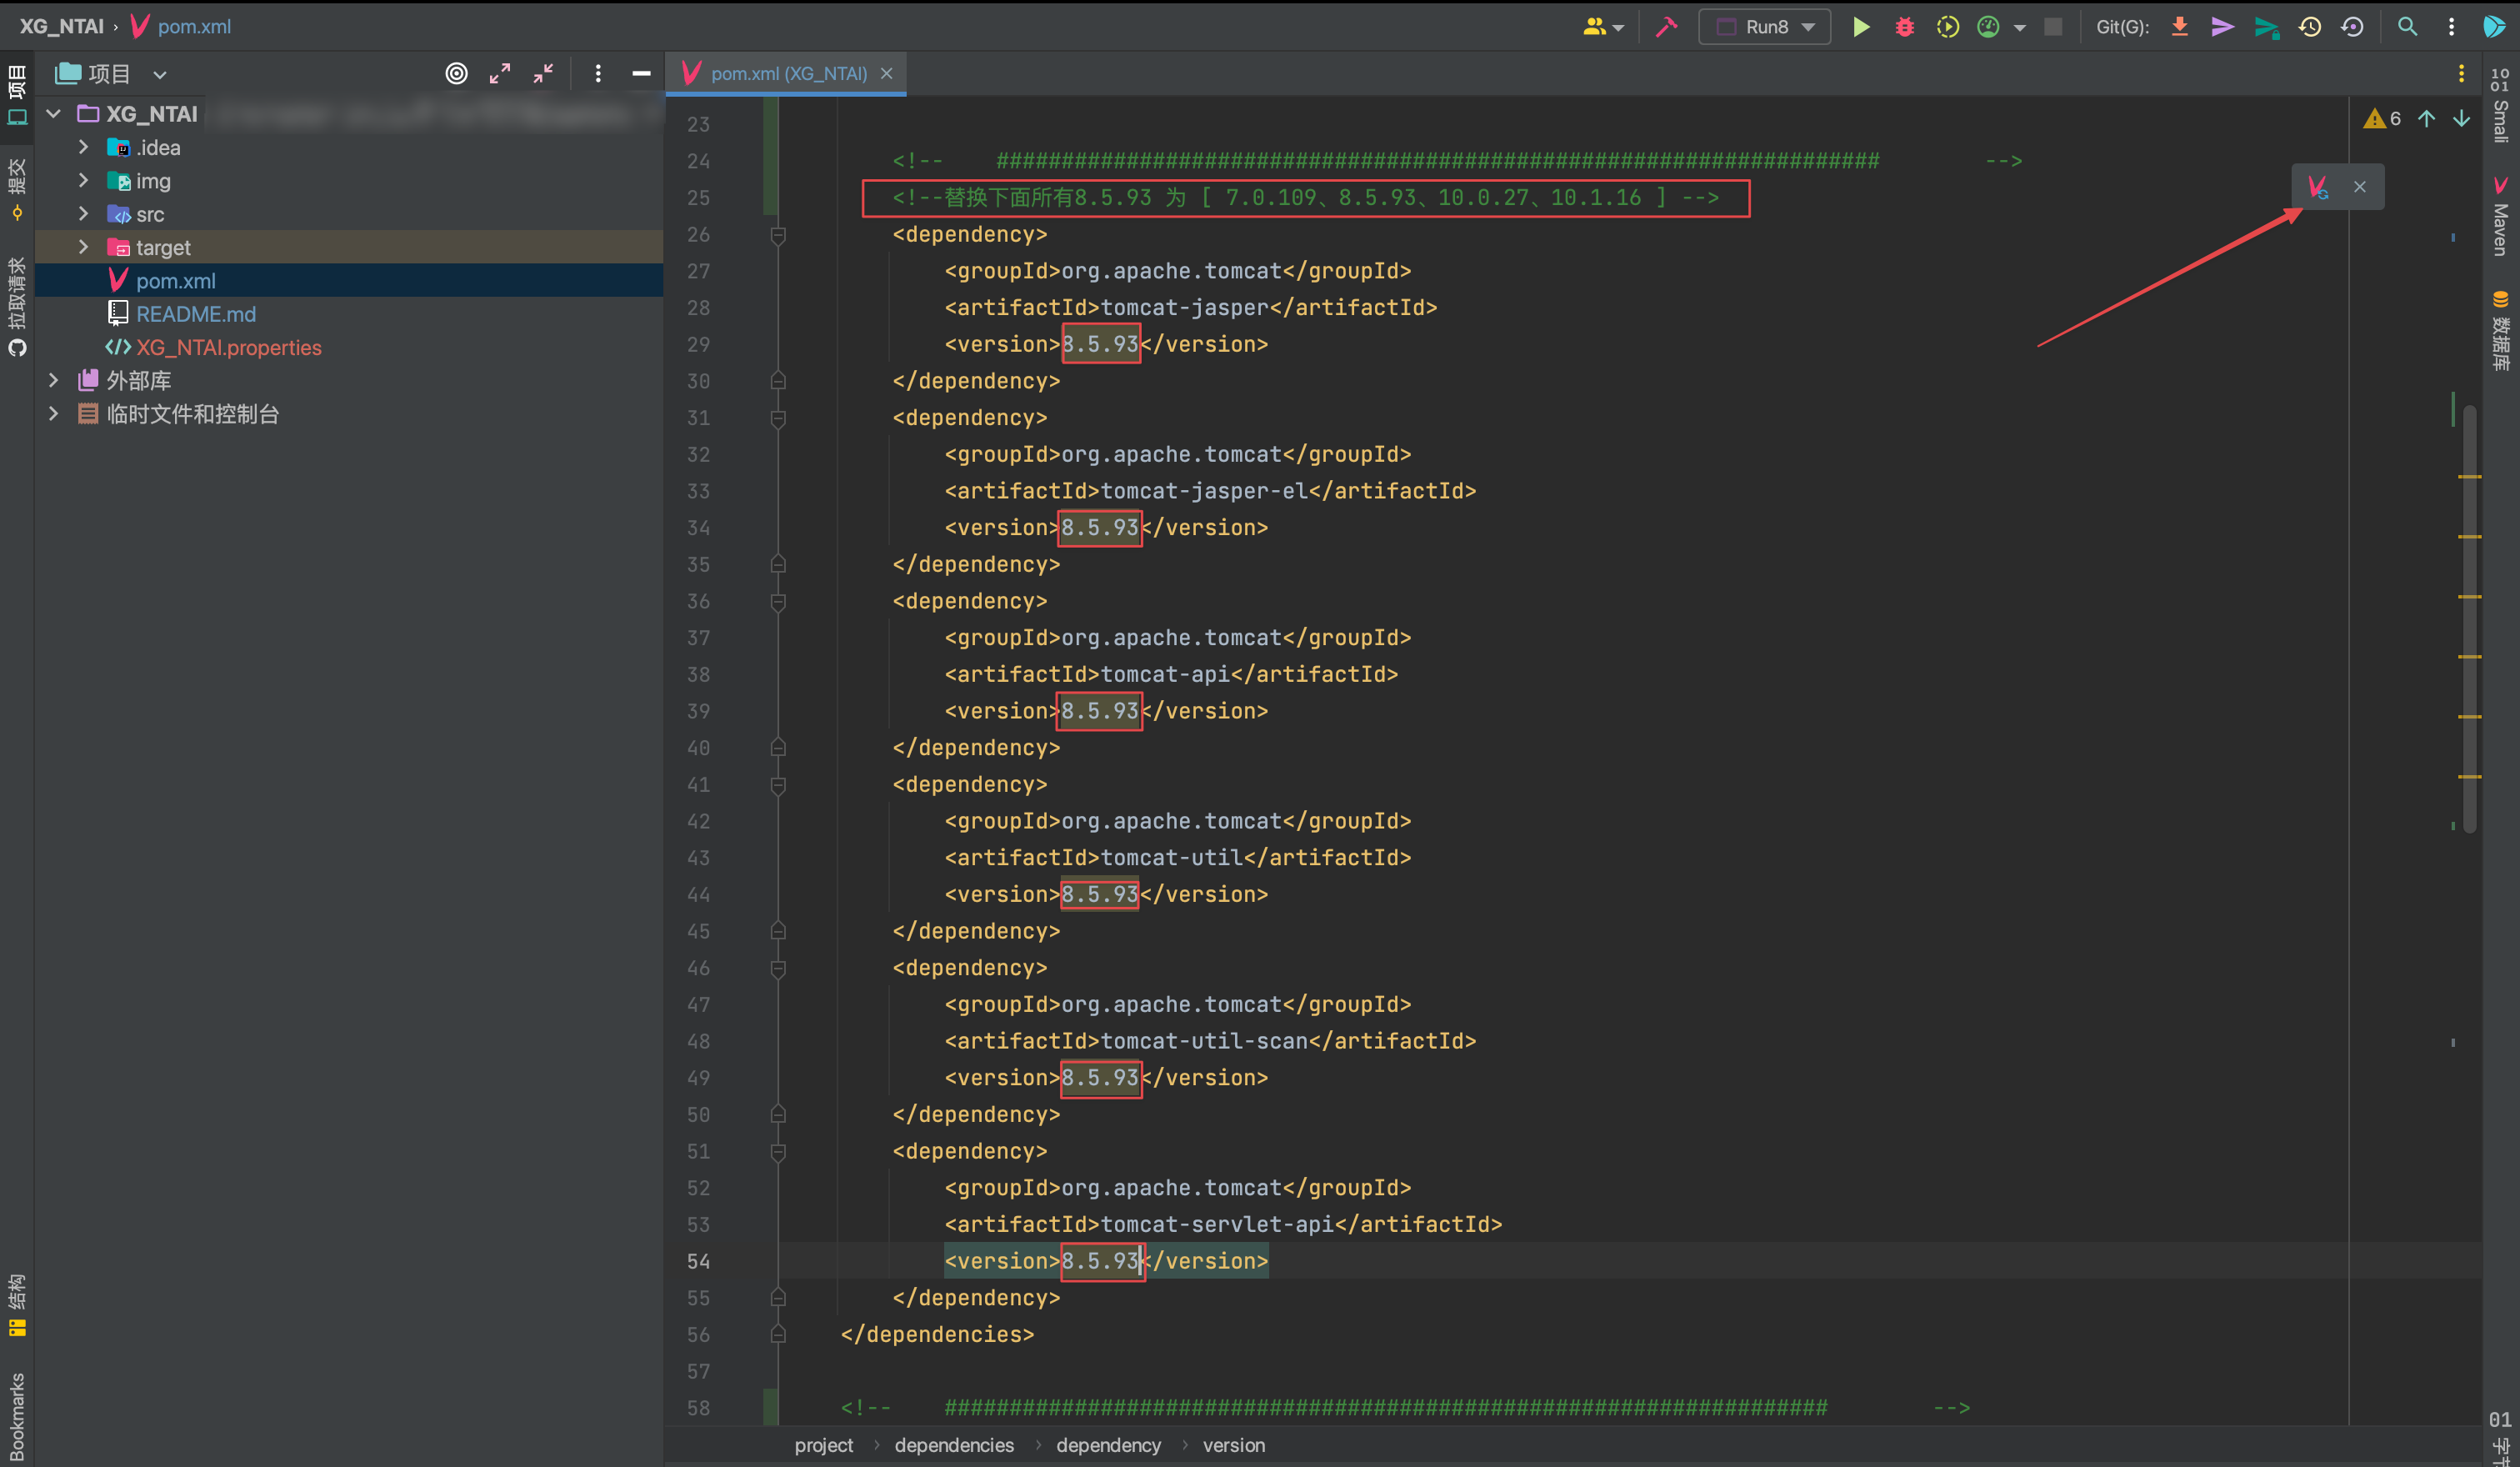Click the Search Everywhere magnifier
The width and height of the screenshot is (2520, 1467).
coord(2407,27)
